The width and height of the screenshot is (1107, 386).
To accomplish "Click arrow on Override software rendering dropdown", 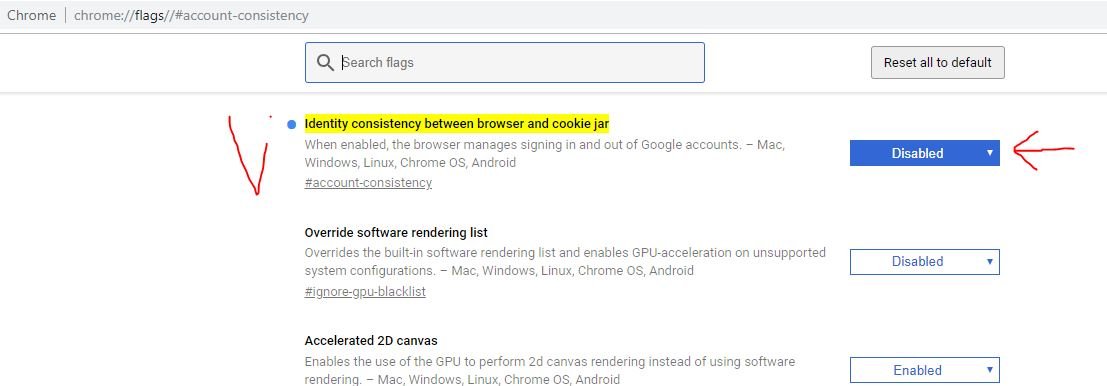I will (x=989, y=262).
